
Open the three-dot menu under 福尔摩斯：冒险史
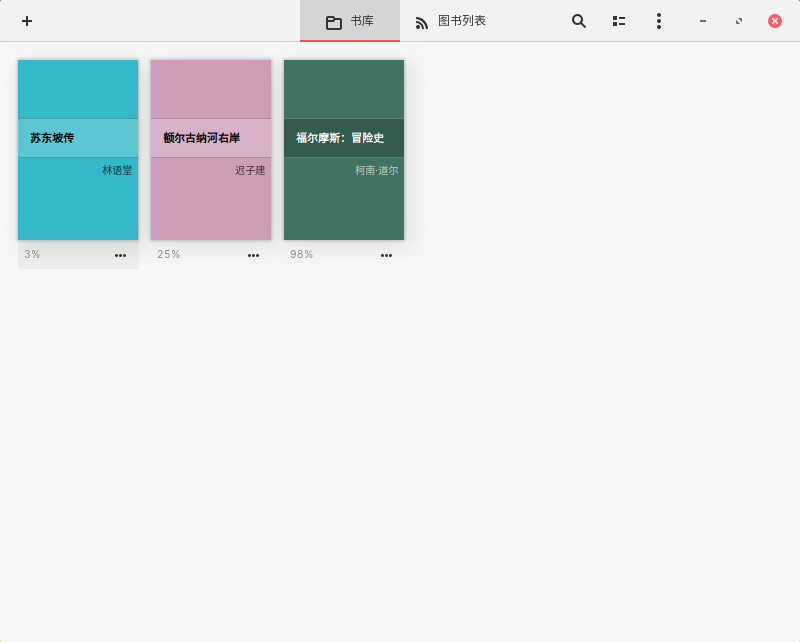coord(386,255)
